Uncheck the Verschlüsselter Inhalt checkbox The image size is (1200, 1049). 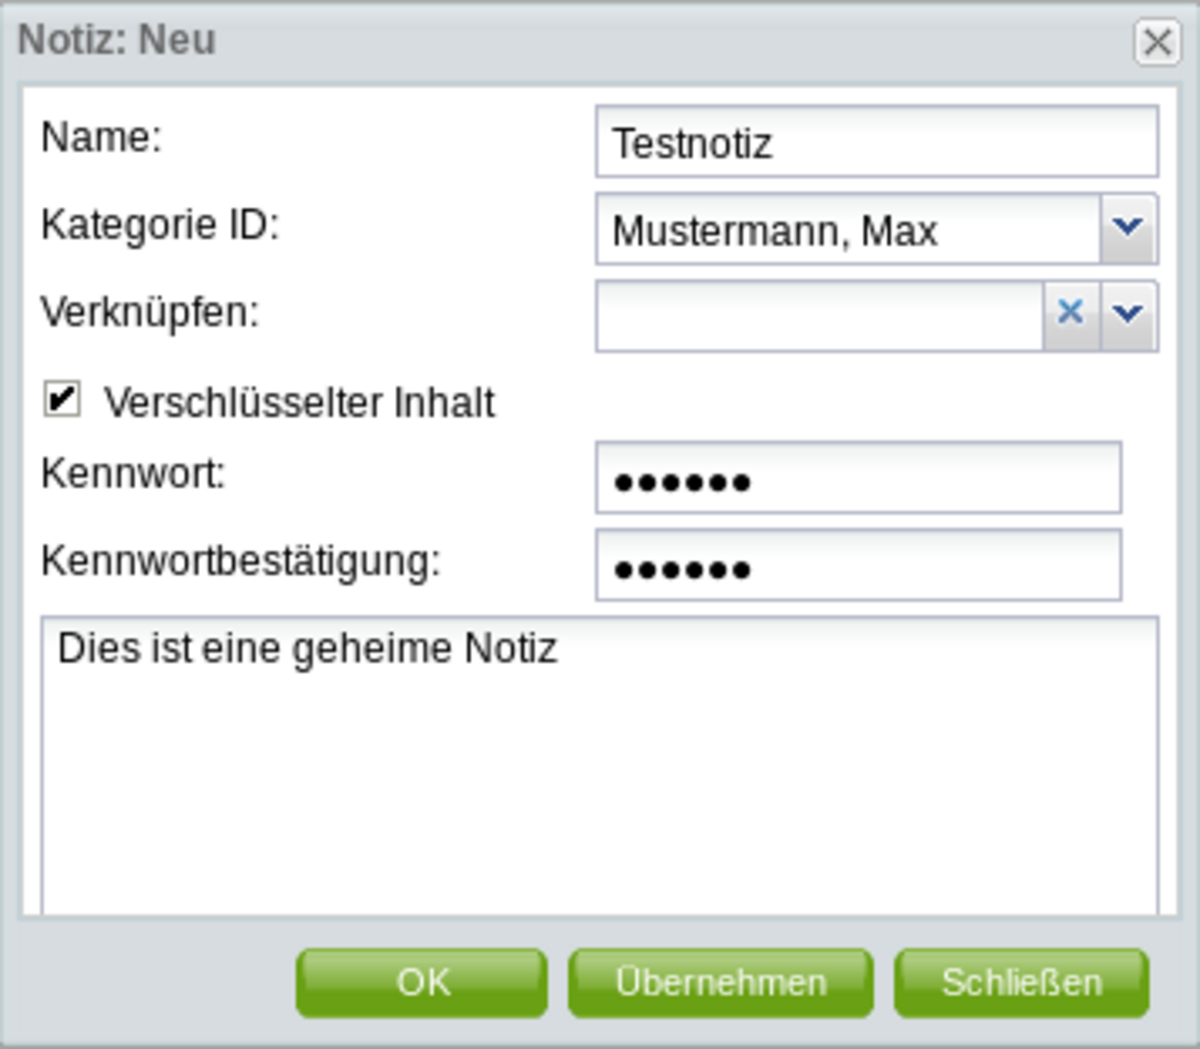[62, 400]
